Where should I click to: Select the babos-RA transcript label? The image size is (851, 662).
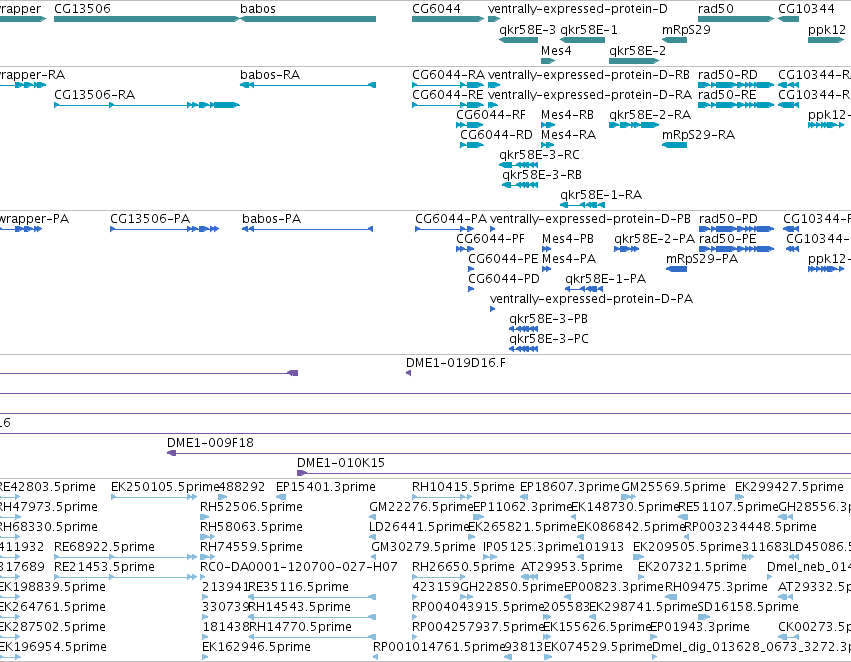270,75
